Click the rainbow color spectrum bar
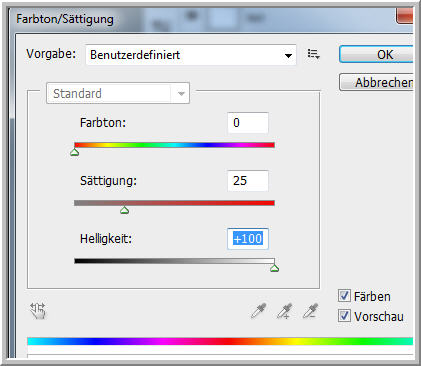Viewport: 421px width, 366px height. (220, 341)
